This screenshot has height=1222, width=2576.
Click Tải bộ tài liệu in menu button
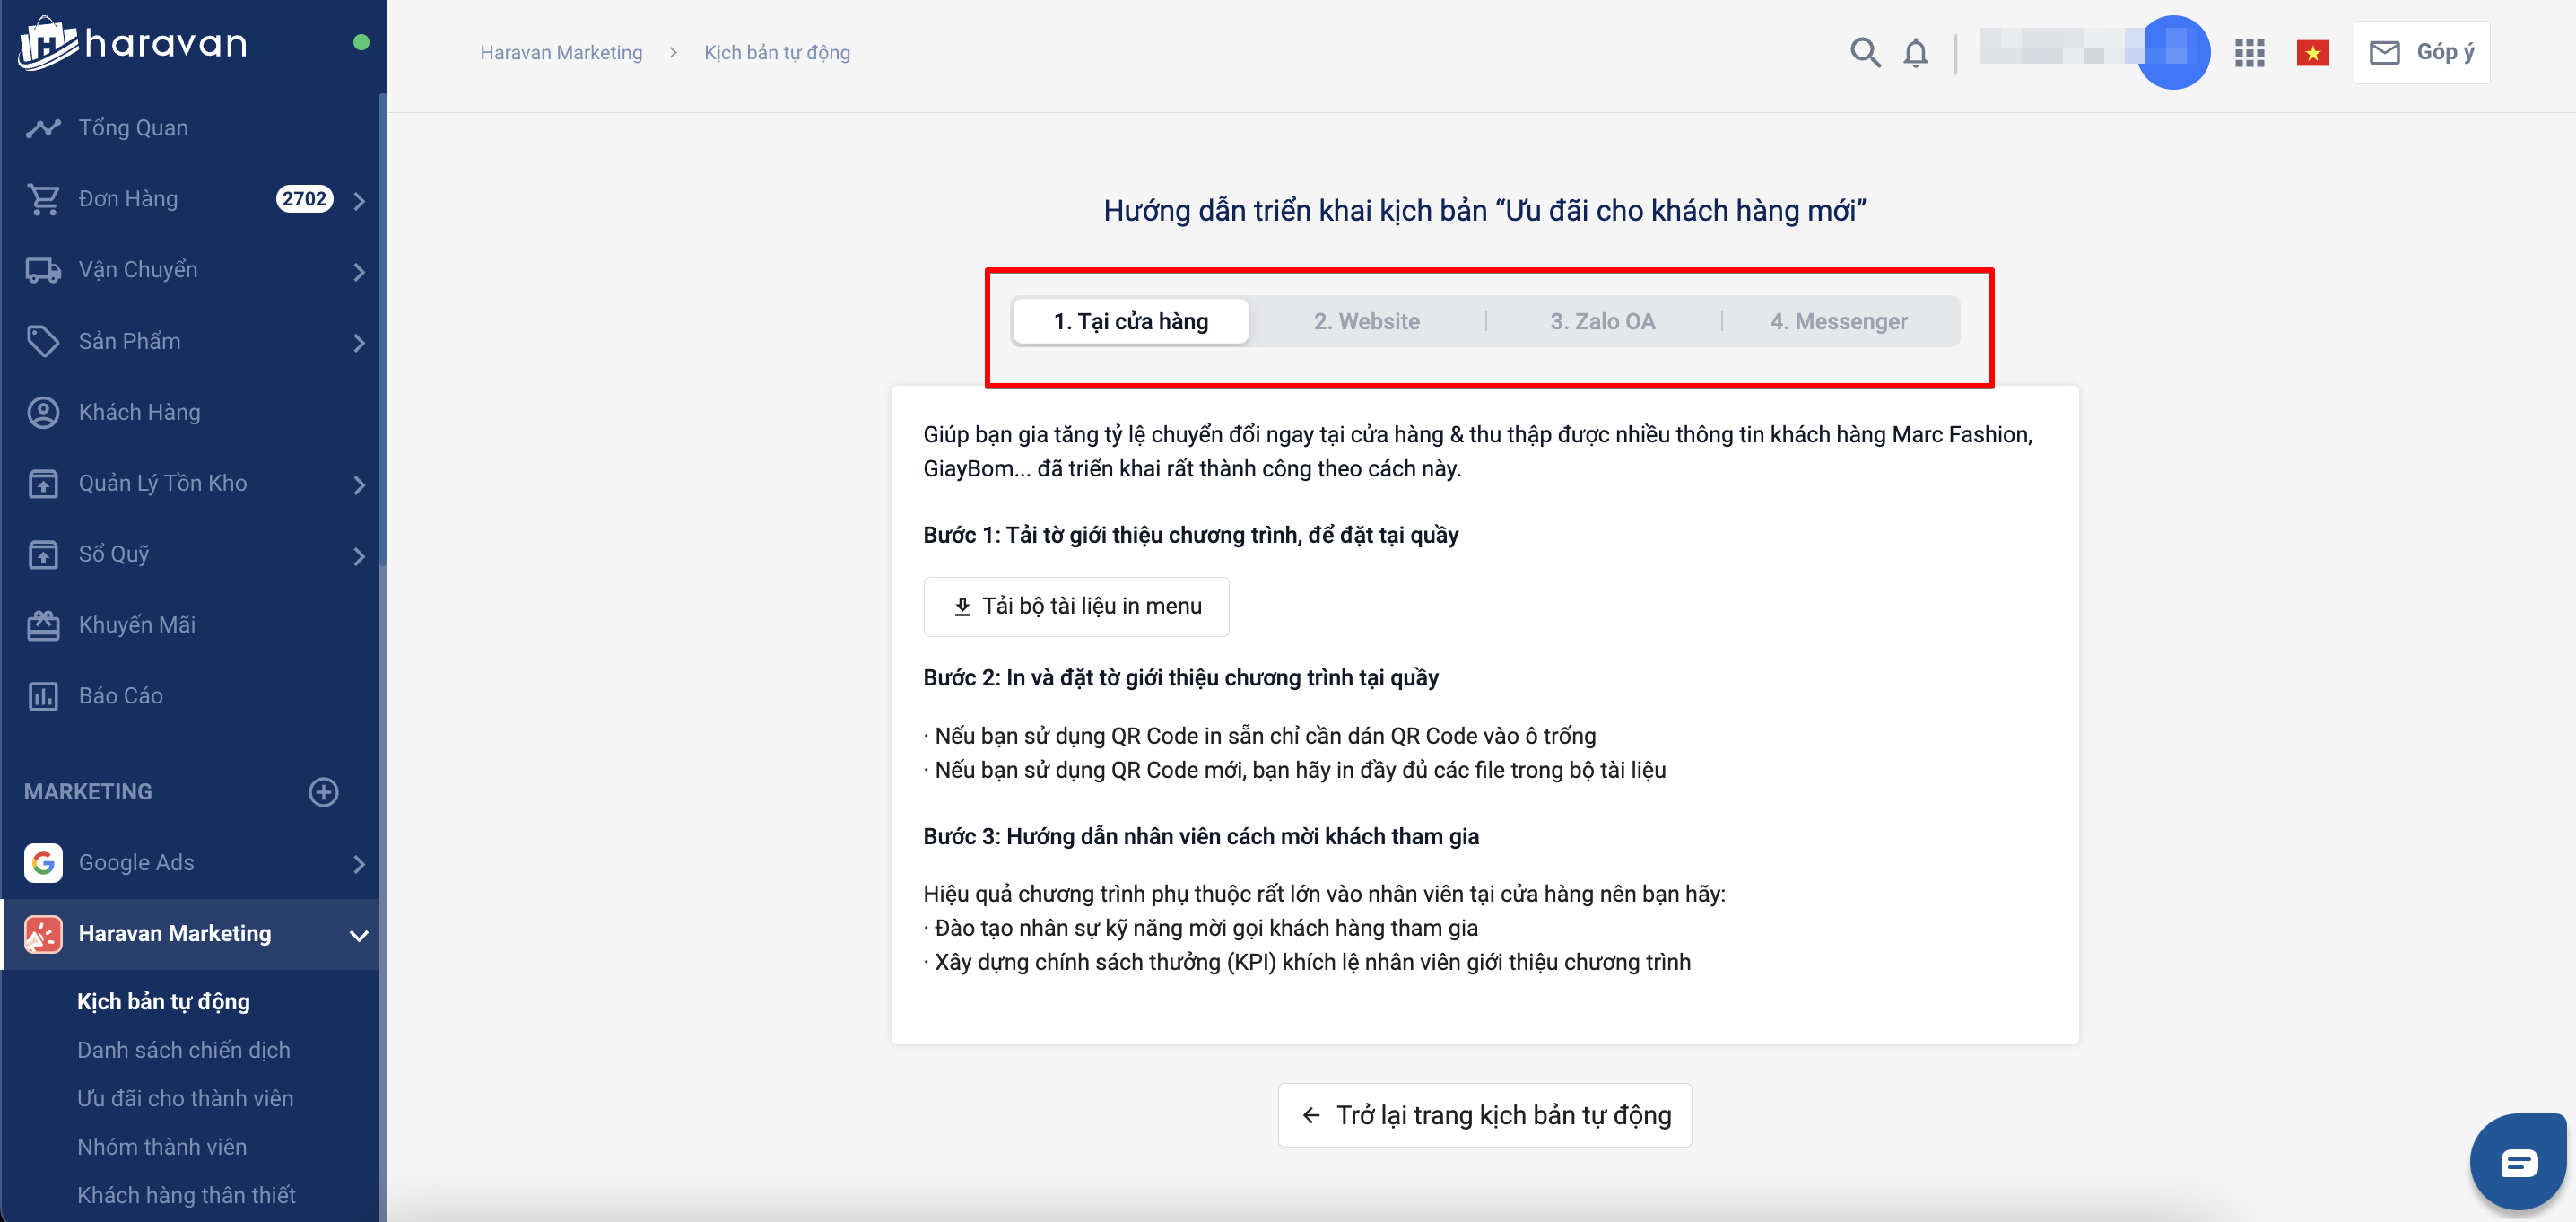coord(1076,606)
